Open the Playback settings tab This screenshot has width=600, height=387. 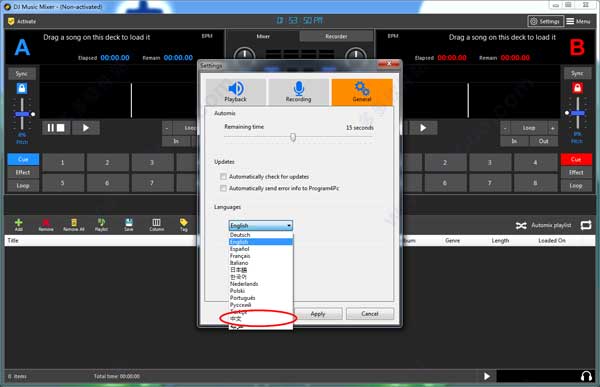pos(236,92)
